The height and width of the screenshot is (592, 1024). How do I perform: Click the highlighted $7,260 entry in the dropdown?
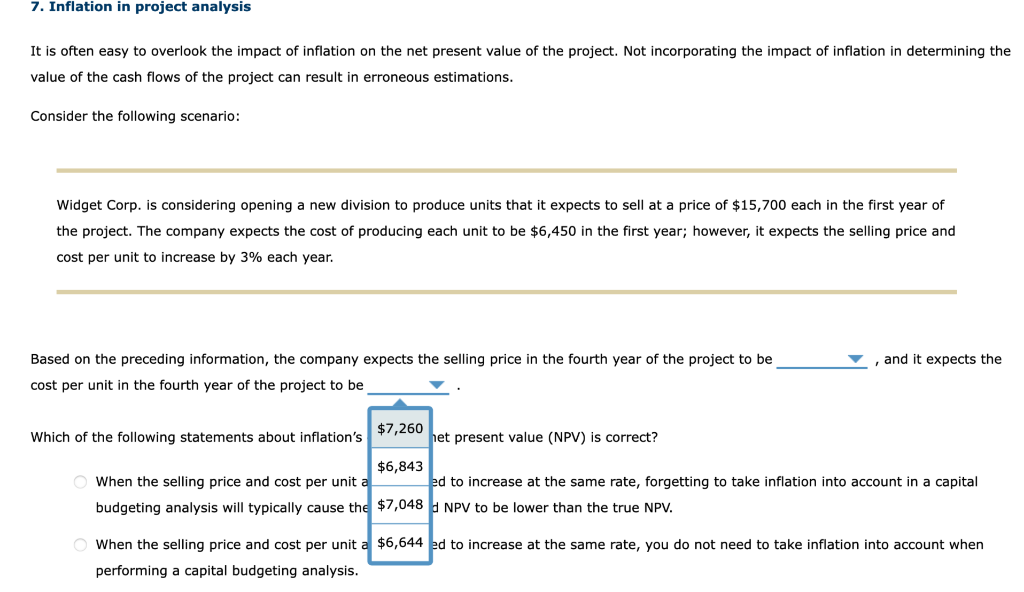click(398, 428)
